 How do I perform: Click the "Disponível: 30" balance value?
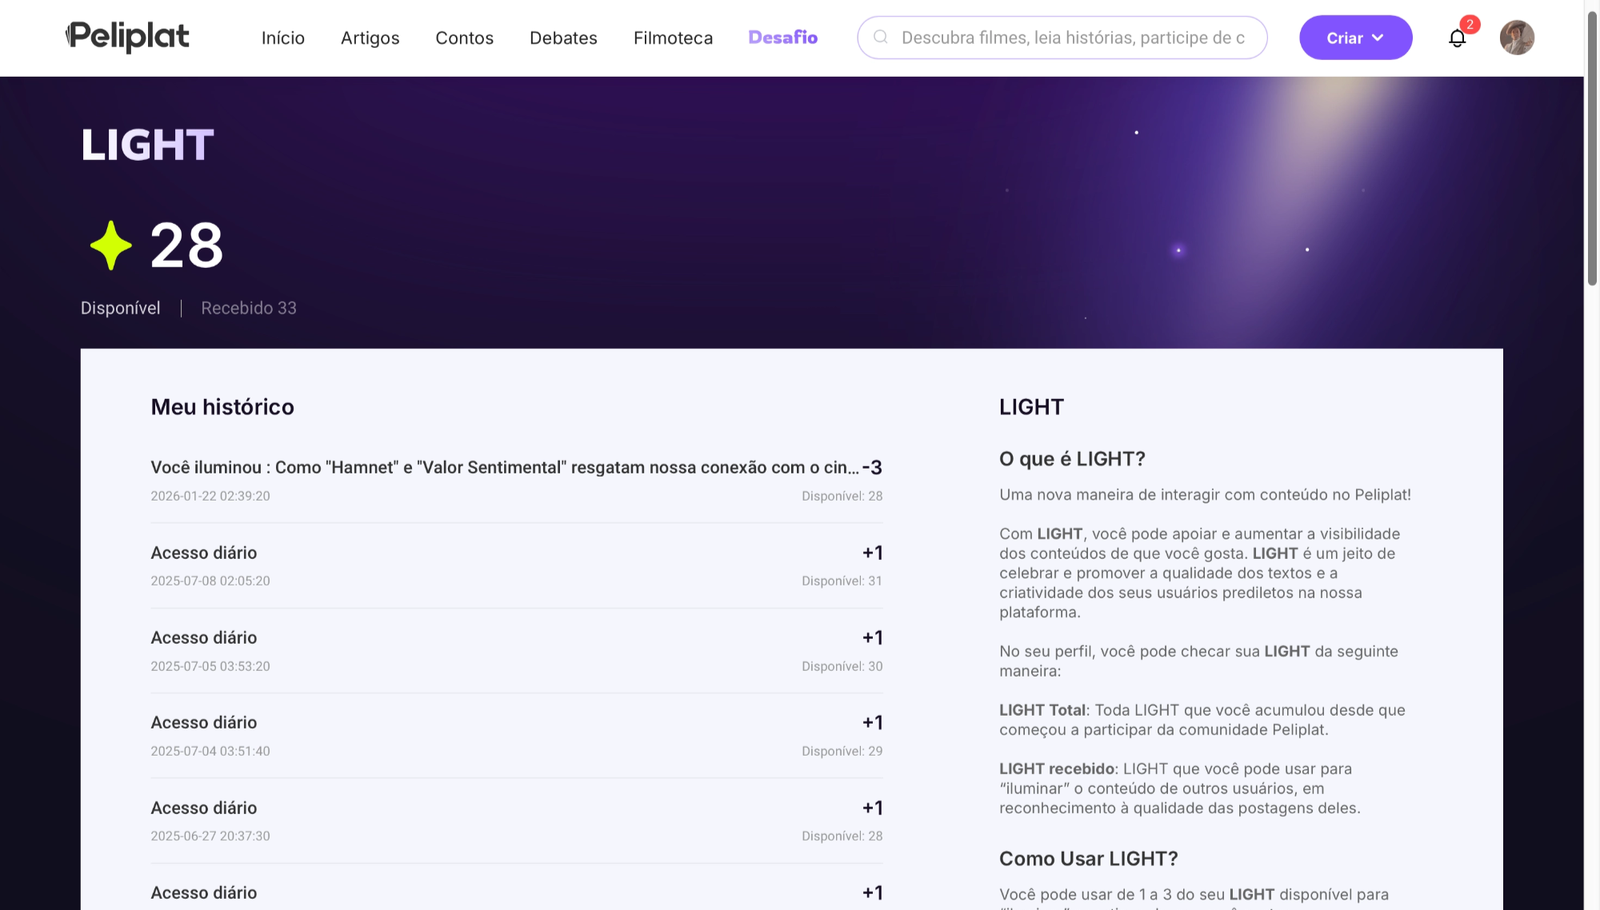point(842,666)
